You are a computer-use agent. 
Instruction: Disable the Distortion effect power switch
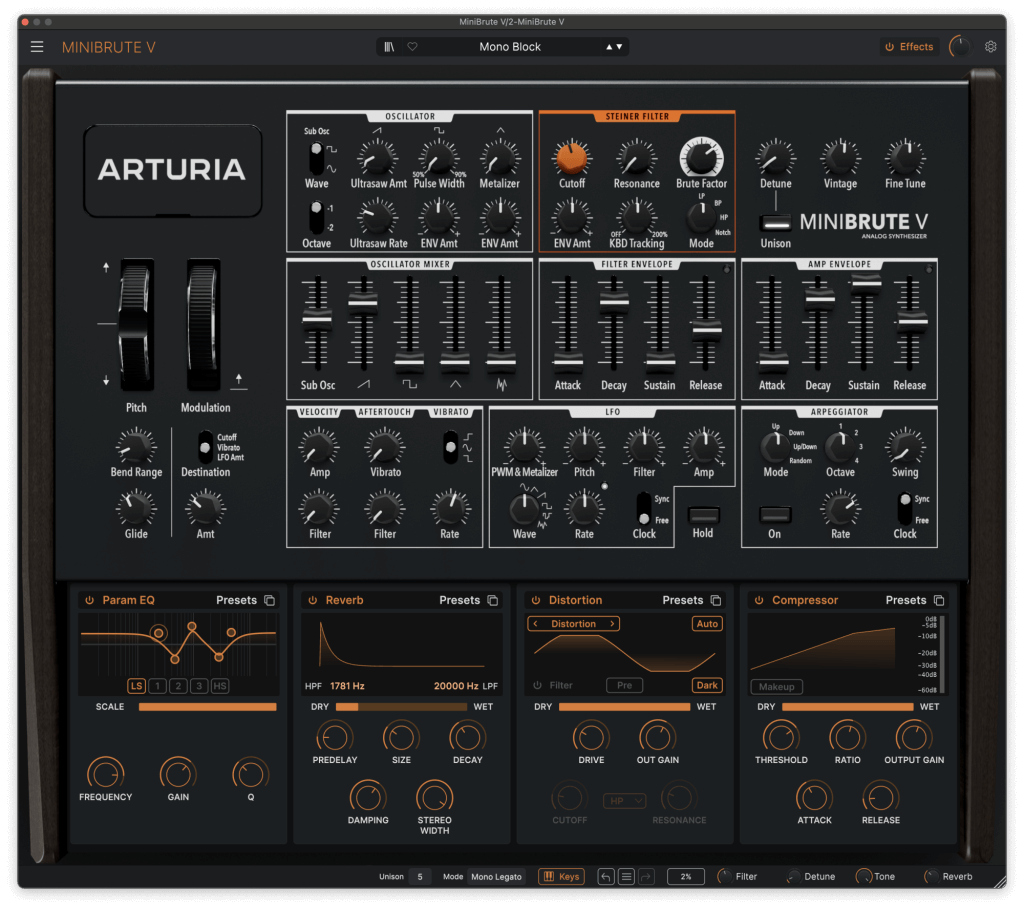[535, 600]
